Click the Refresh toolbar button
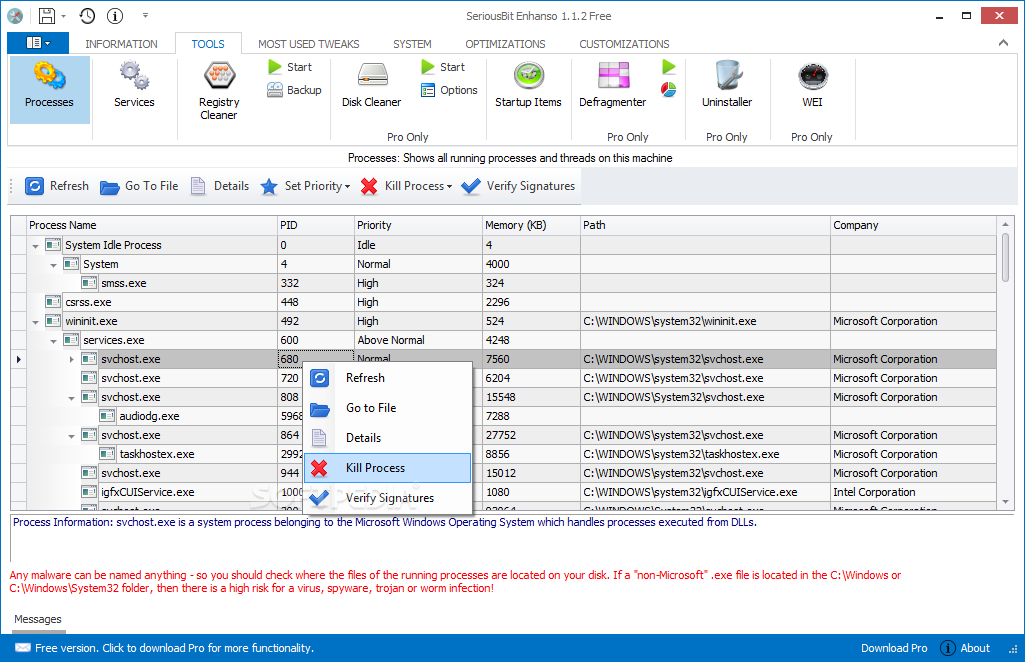This screenshot has height=662, width=1025. pos(57,186)
